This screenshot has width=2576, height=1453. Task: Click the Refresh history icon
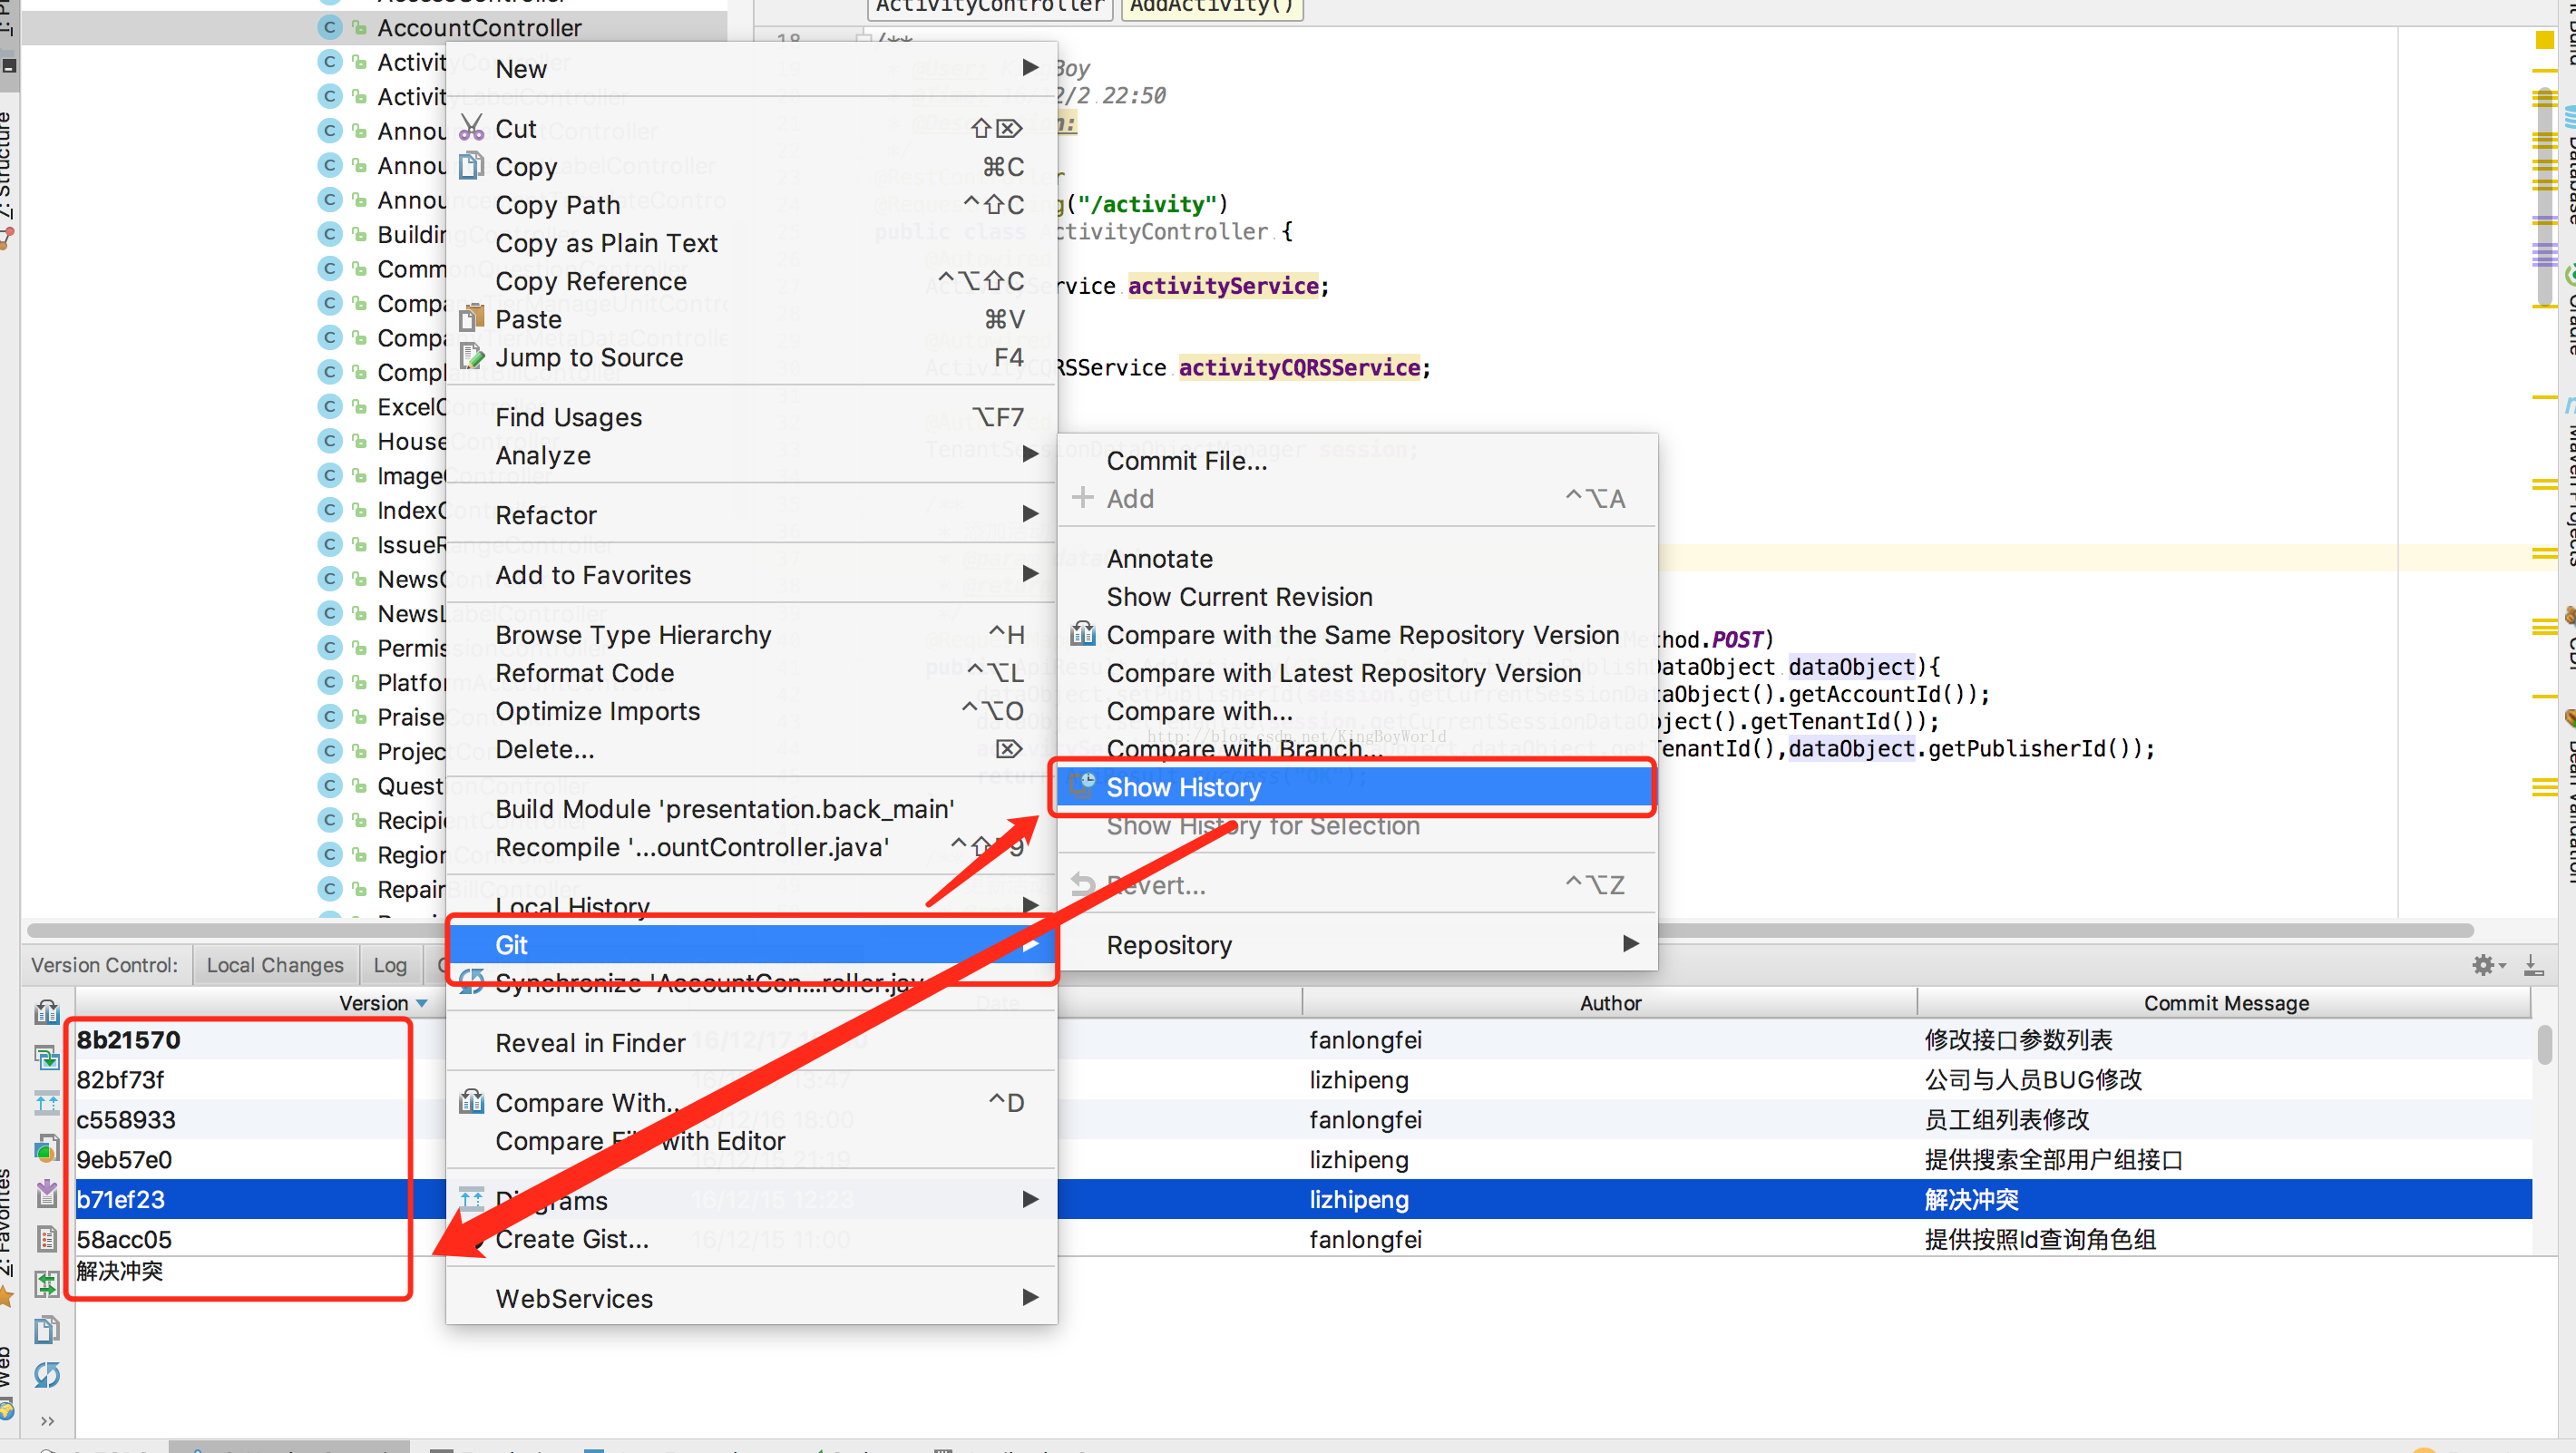point(46,1374)
